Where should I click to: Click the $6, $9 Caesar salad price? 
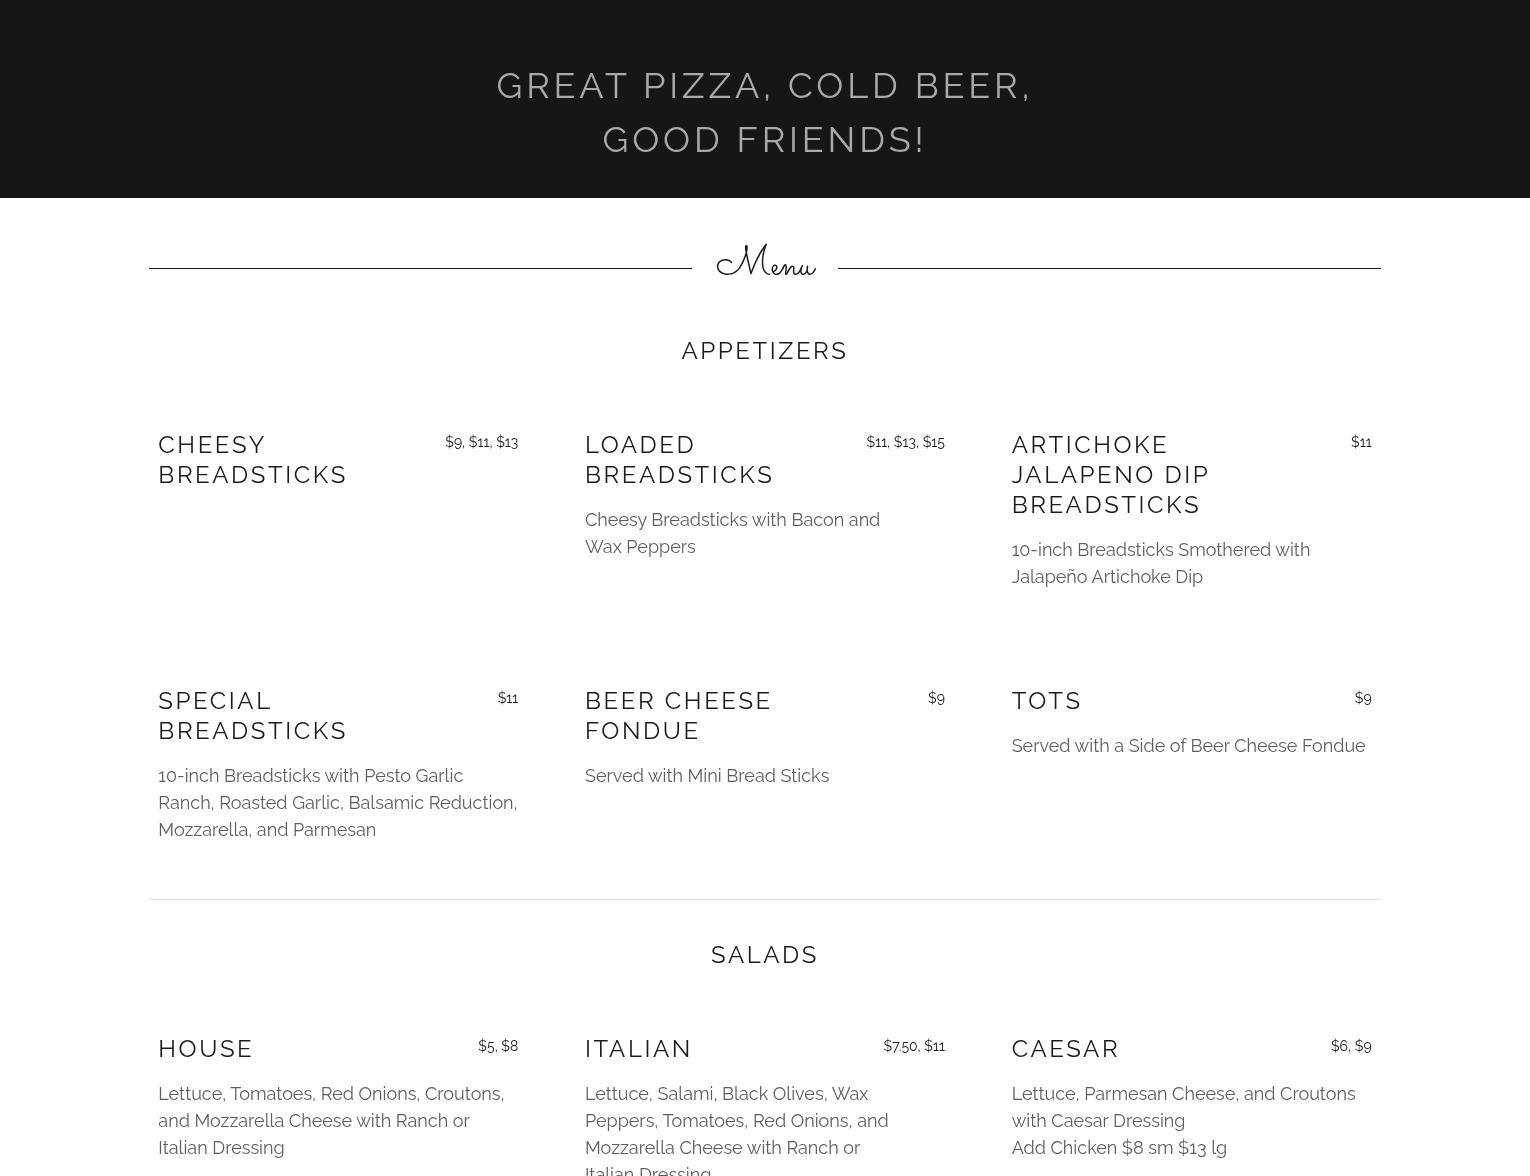pos(1351,1046)
